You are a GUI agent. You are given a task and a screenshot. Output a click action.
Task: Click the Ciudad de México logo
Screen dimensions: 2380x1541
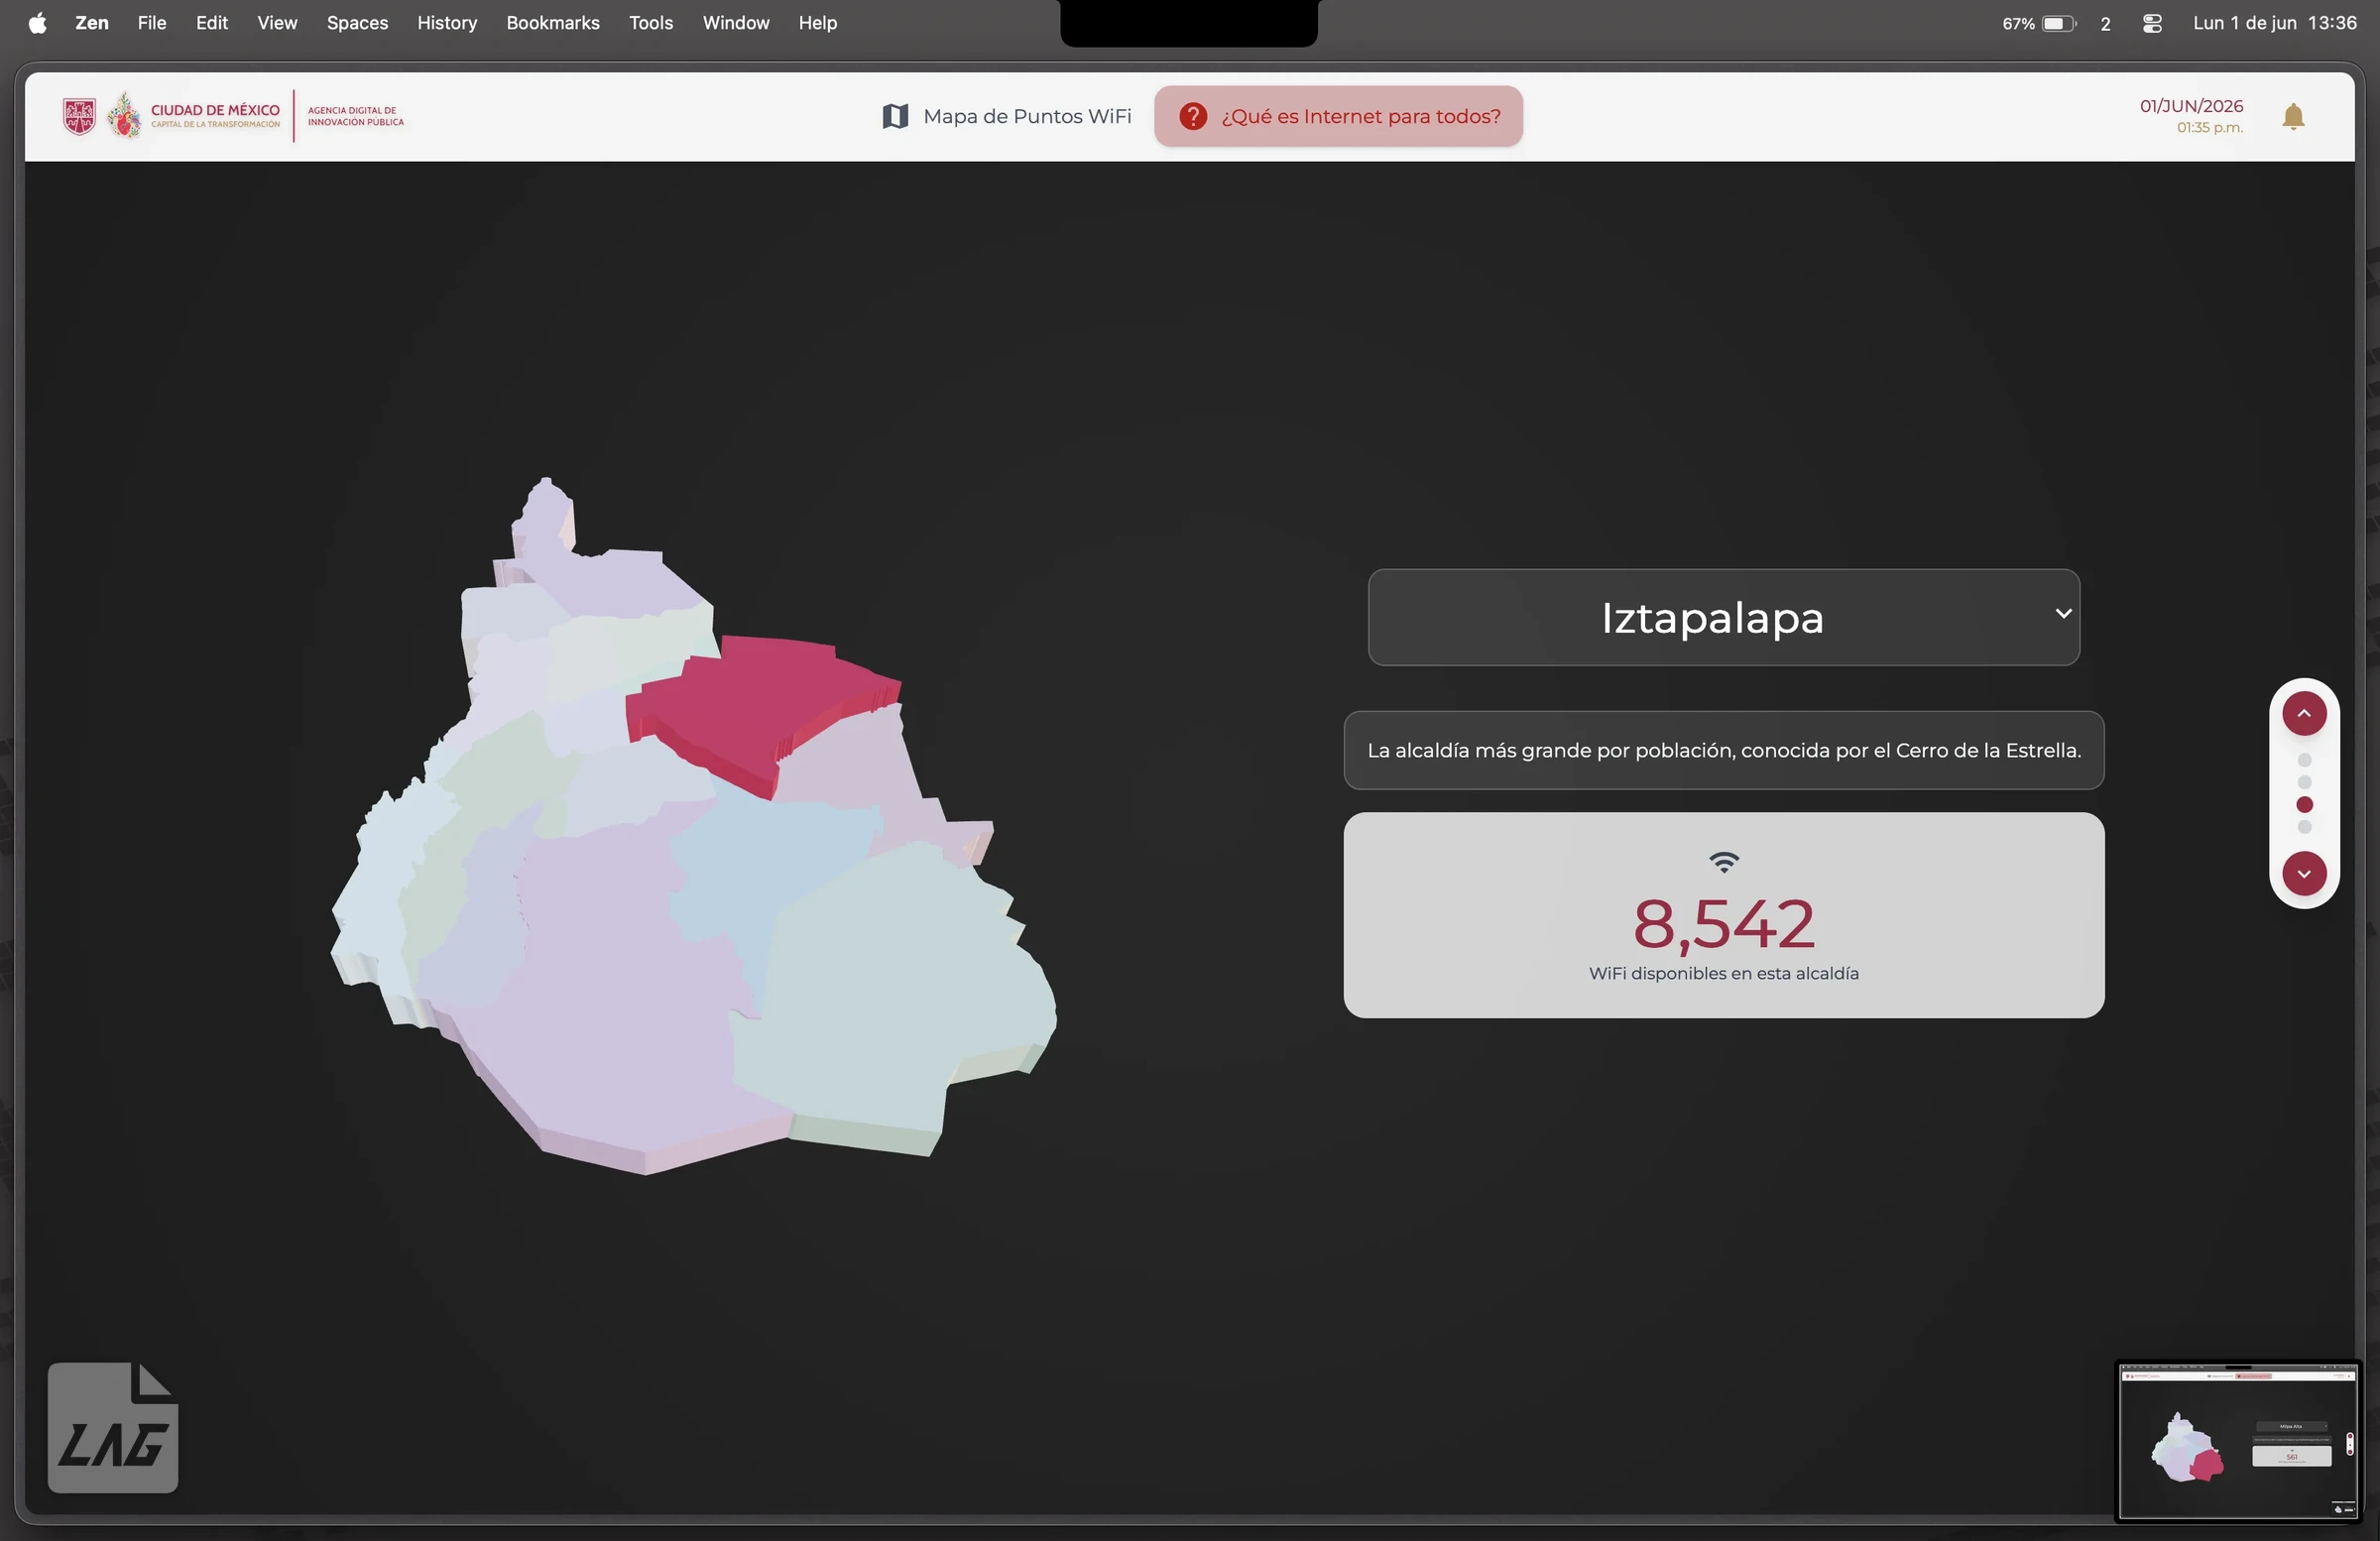coord(171,116)
